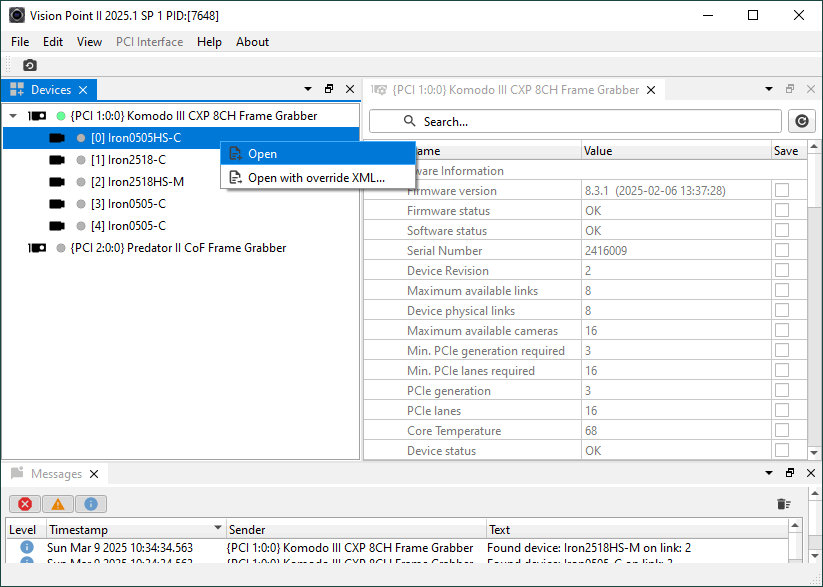The height and width of the screenshot is (587, 823).
Task: Click the Predator II CoF grabber icon
Action: [37, 248]
